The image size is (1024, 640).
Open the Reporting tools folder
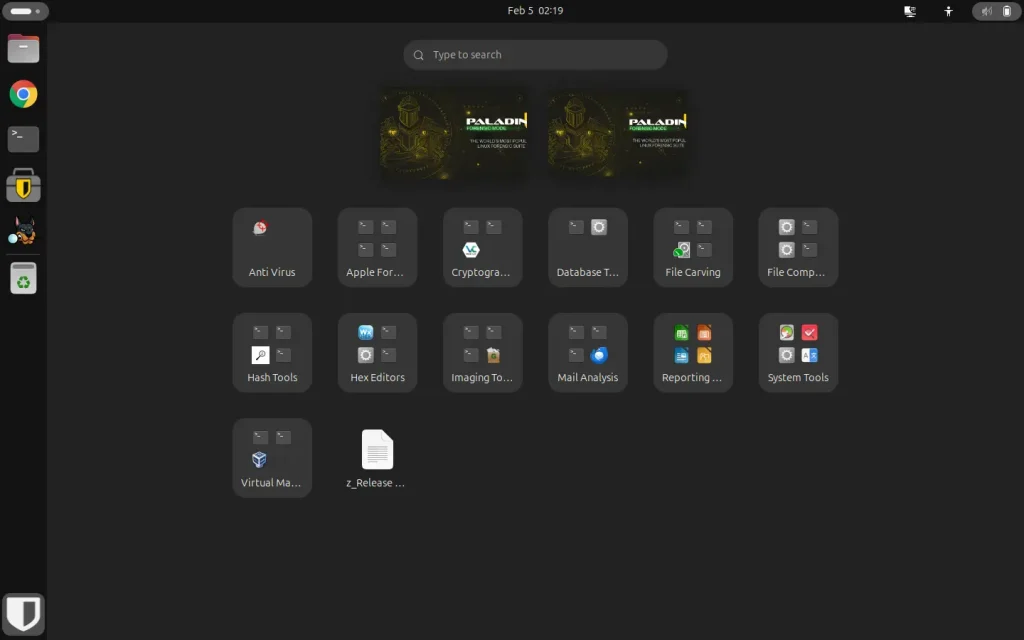693,352
